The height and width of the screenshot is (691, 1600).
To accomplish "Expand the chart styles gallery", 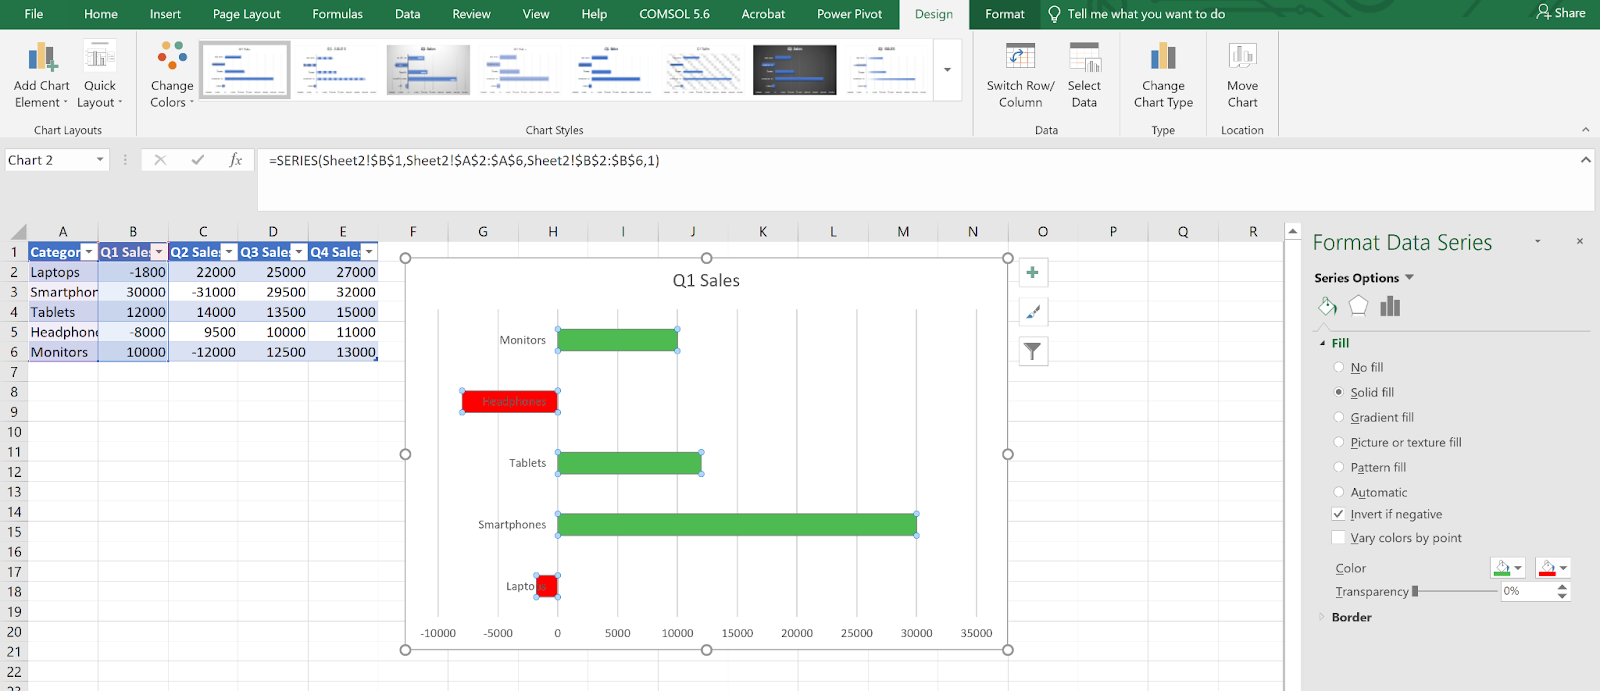I will pyautogui.click(x=947, y=69).
